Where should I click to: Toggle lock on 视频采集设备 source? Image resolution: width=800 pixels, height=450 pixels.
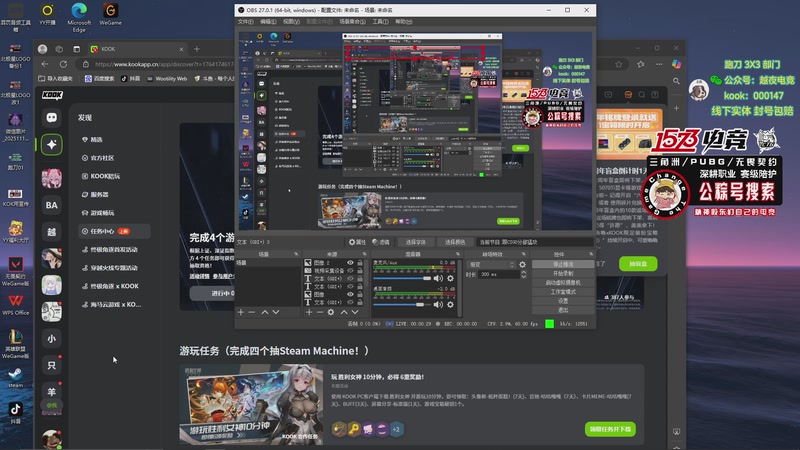(360, 271)
